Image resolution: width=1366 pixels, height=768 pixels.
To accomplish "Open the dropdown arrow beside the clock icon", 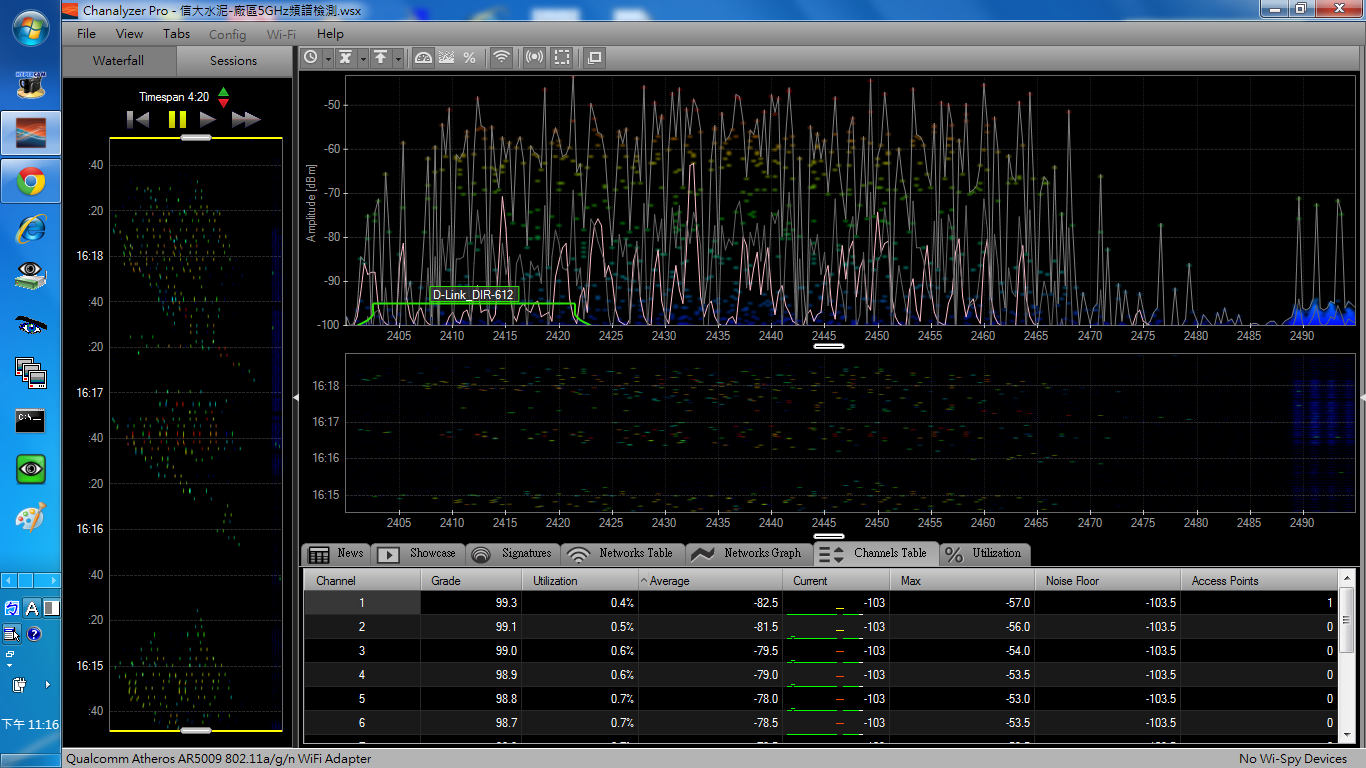I will tap(327, 59).
